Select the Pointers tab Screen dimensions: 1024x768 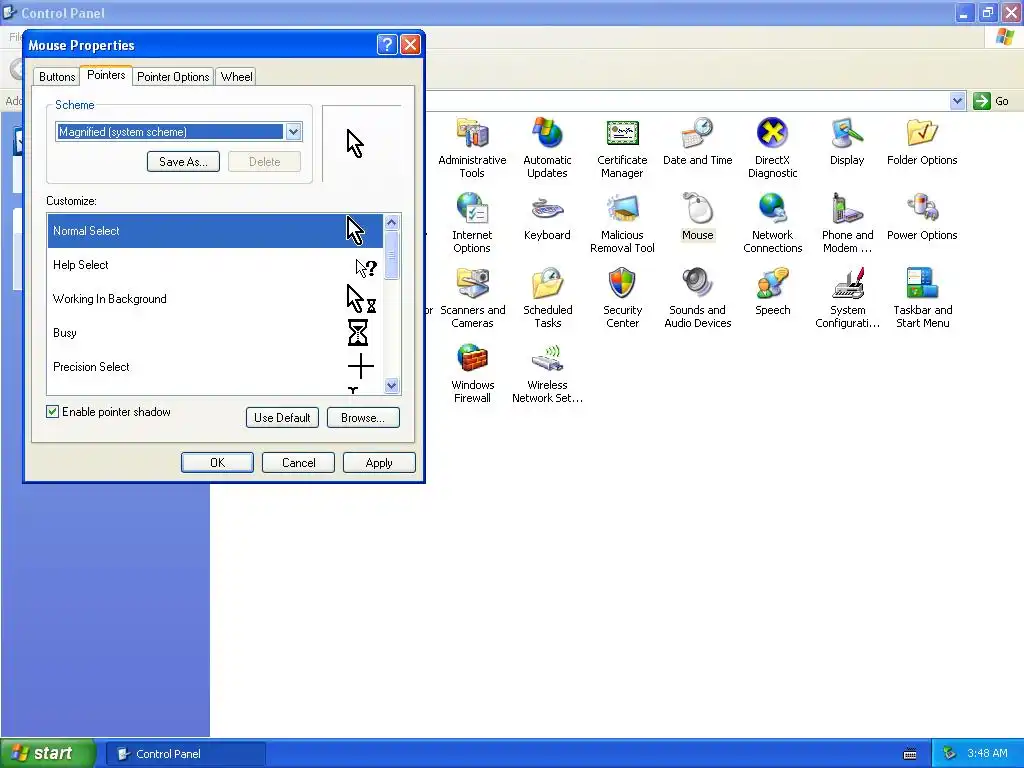[106, 75]
